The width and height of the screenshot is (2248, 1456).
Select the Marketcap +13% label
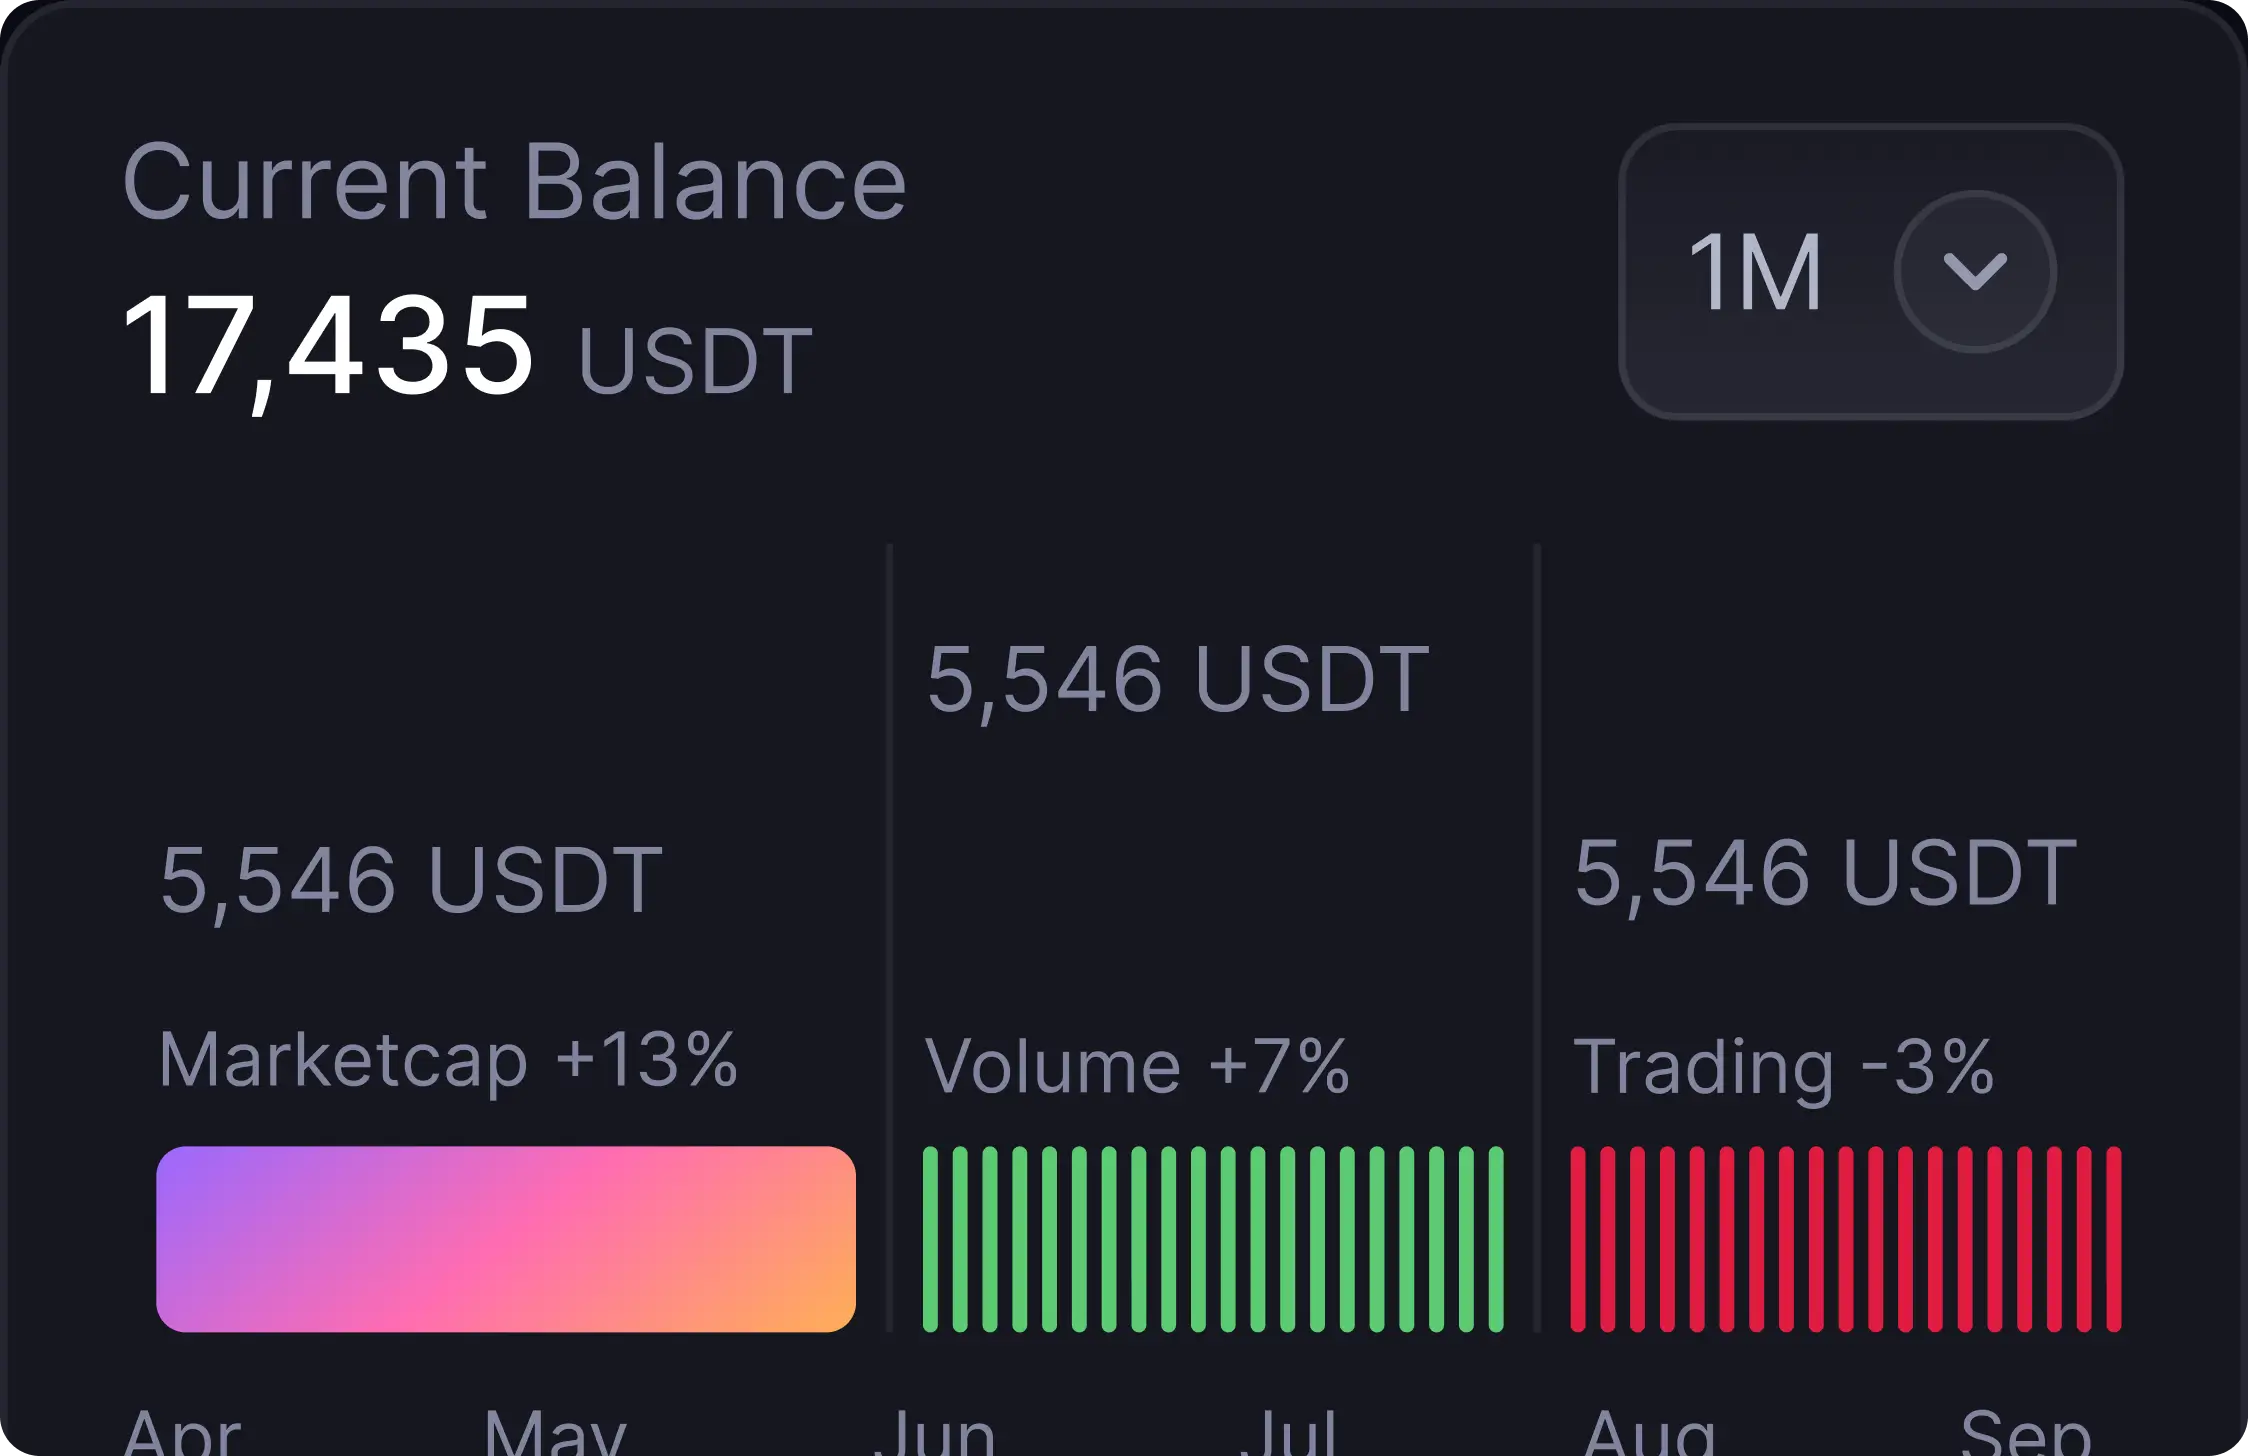tap(448, 1060)
